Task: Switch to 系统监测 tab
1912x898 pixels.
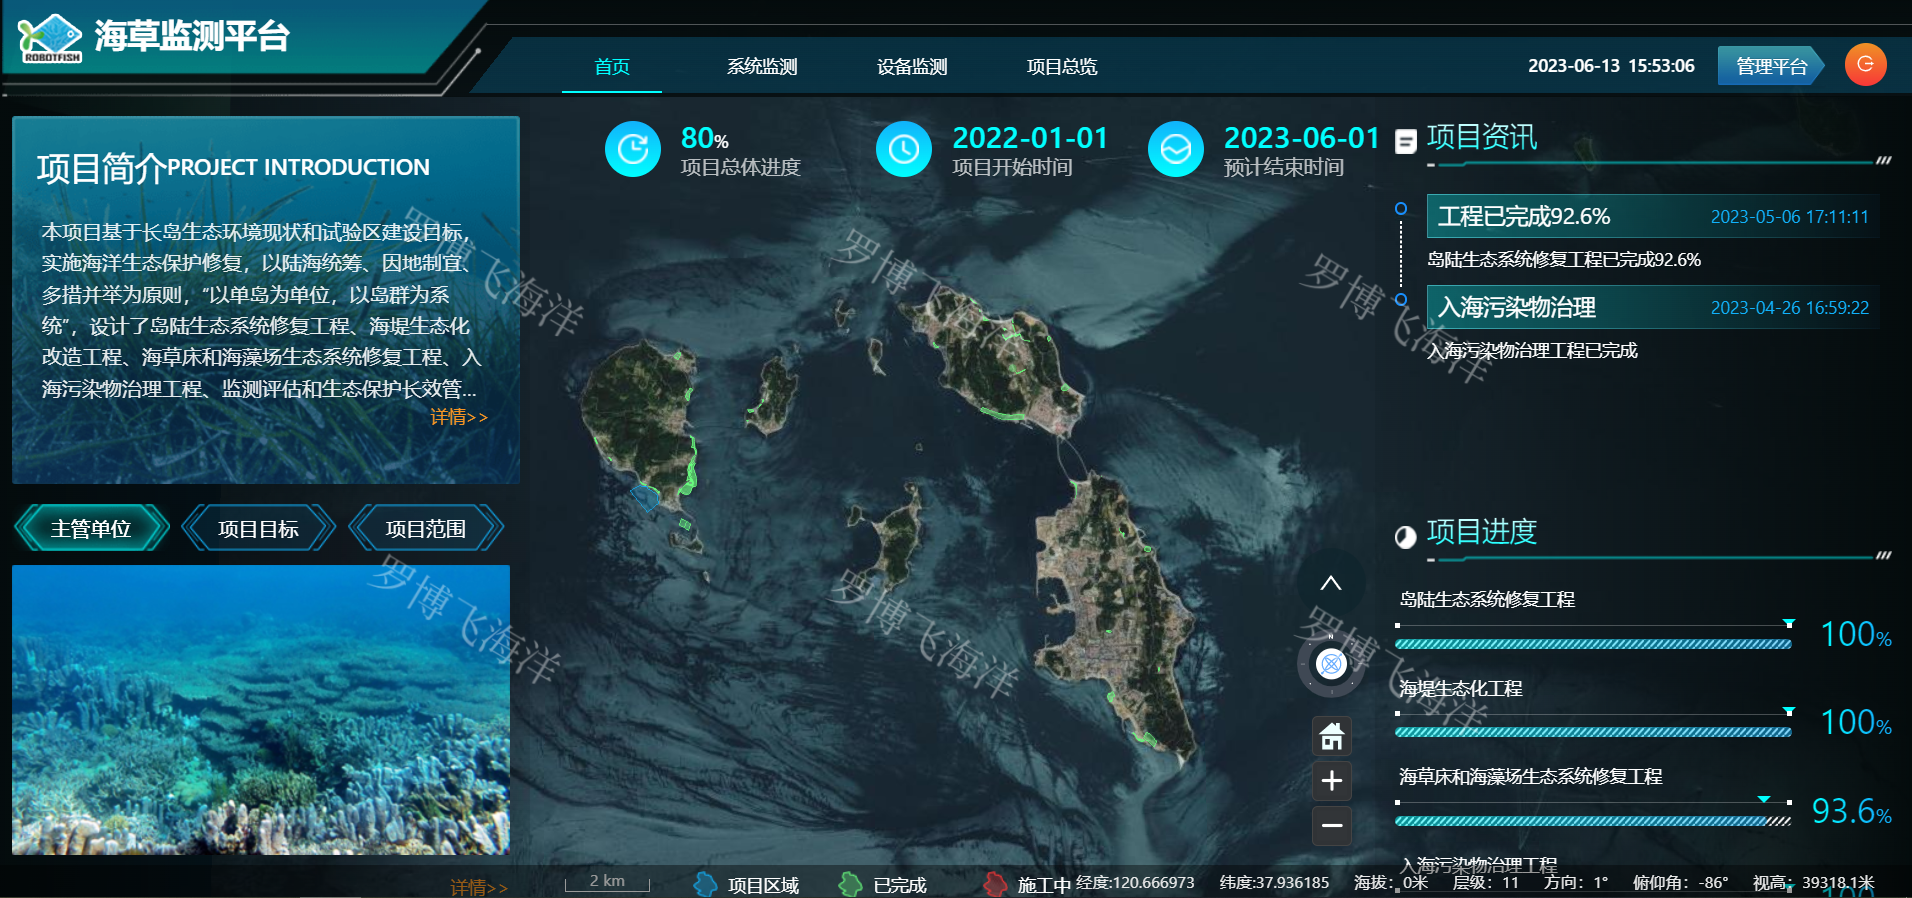Action: 762,67
